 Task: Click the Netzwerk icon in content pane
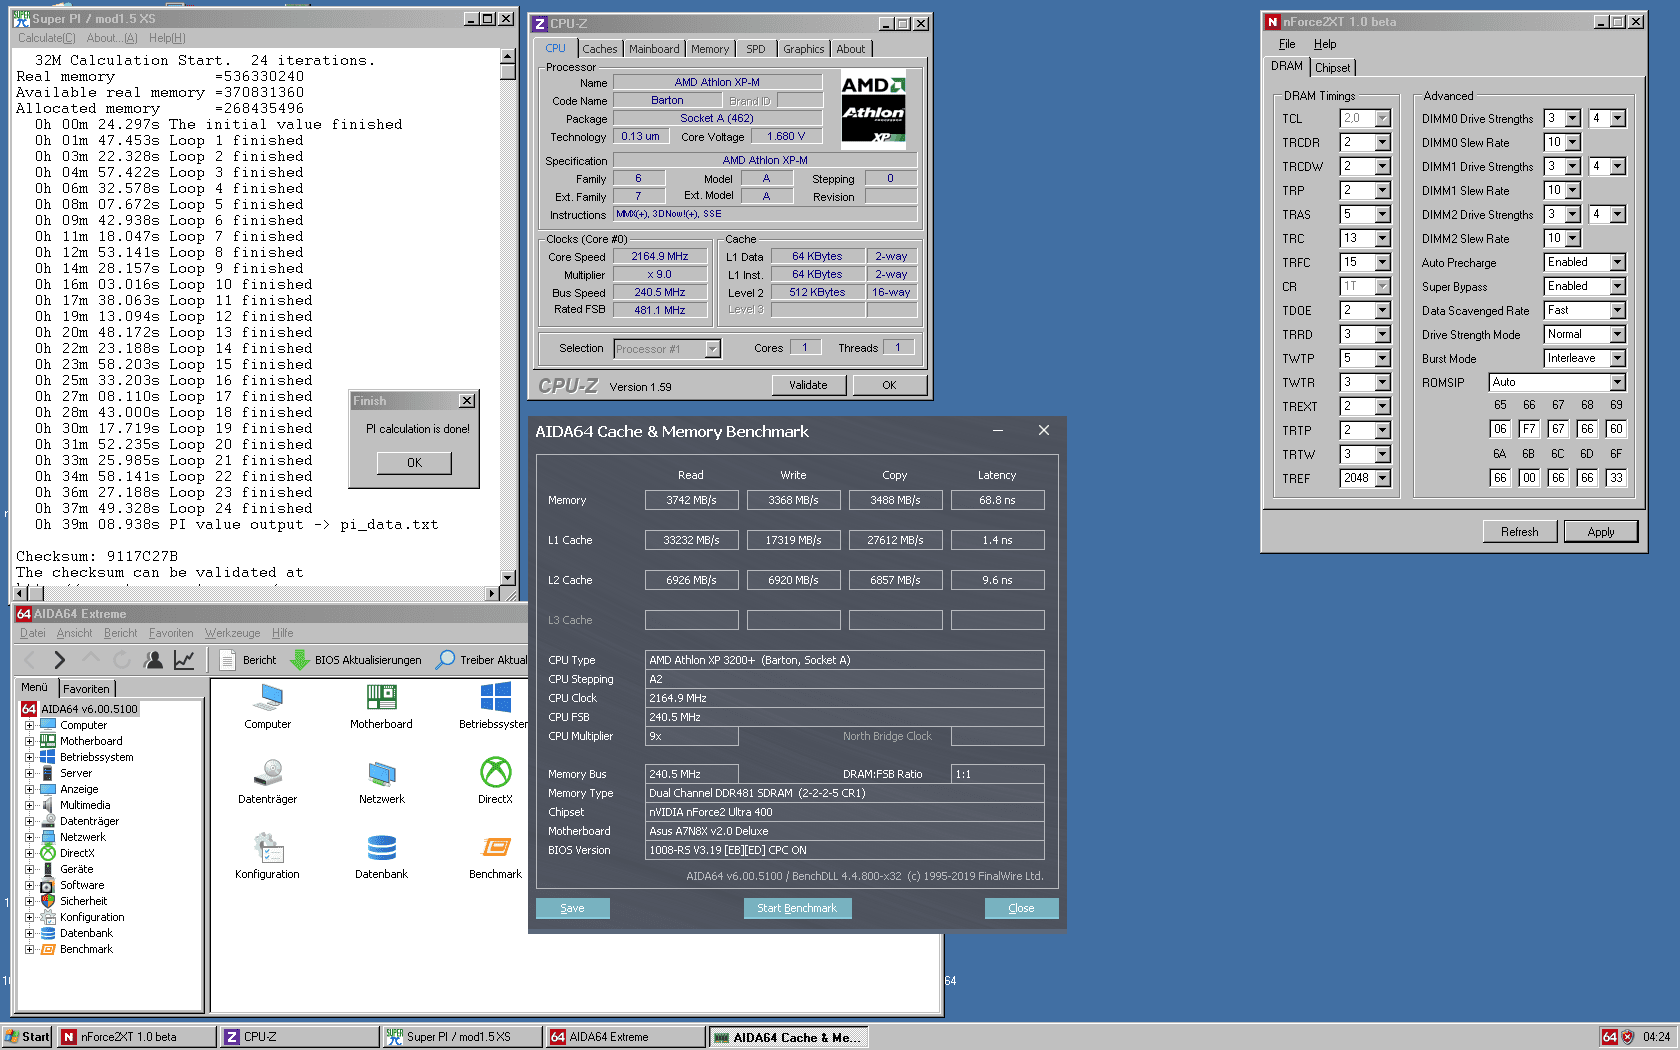pos(381,773)
